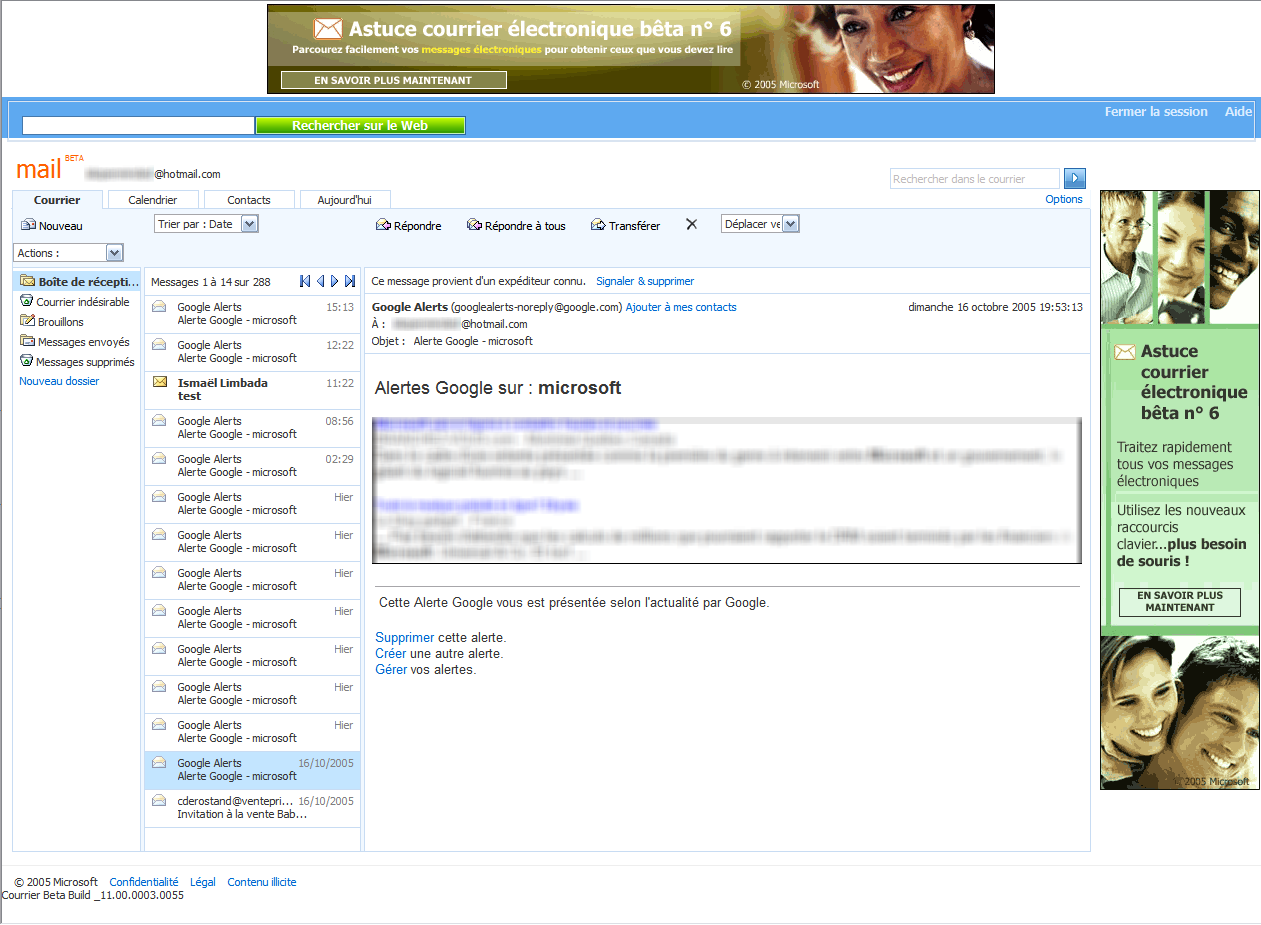1261x925 pixels.
Task: Click the side banner photo of the couple
Action: tap(1180, 713)
